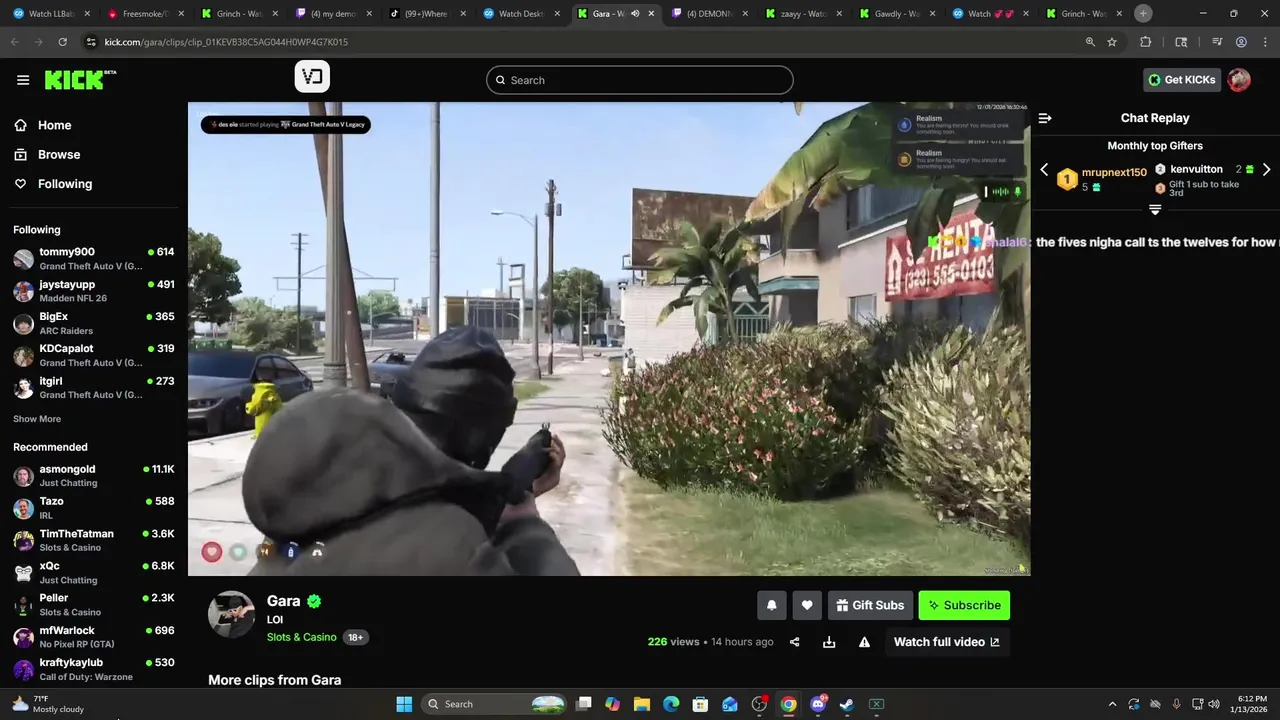
Task: Download the clip
Action: [829, 642]
